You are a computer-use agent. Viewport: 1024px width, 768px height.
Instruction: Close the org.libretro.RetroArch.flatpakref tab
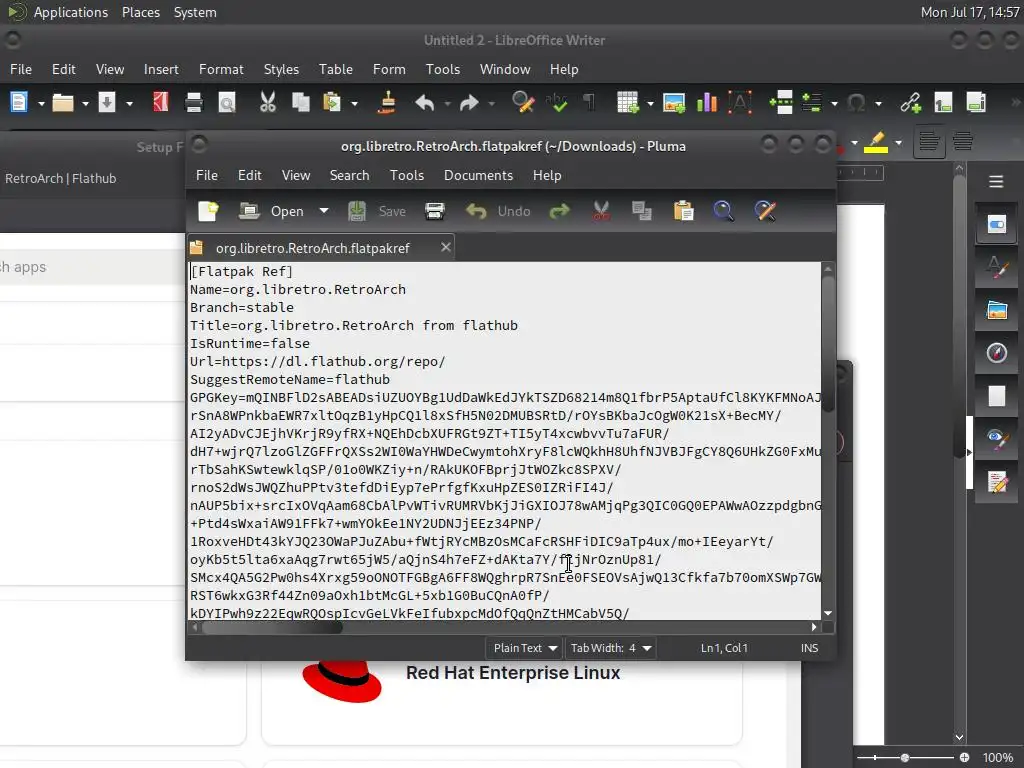point(445,247)
